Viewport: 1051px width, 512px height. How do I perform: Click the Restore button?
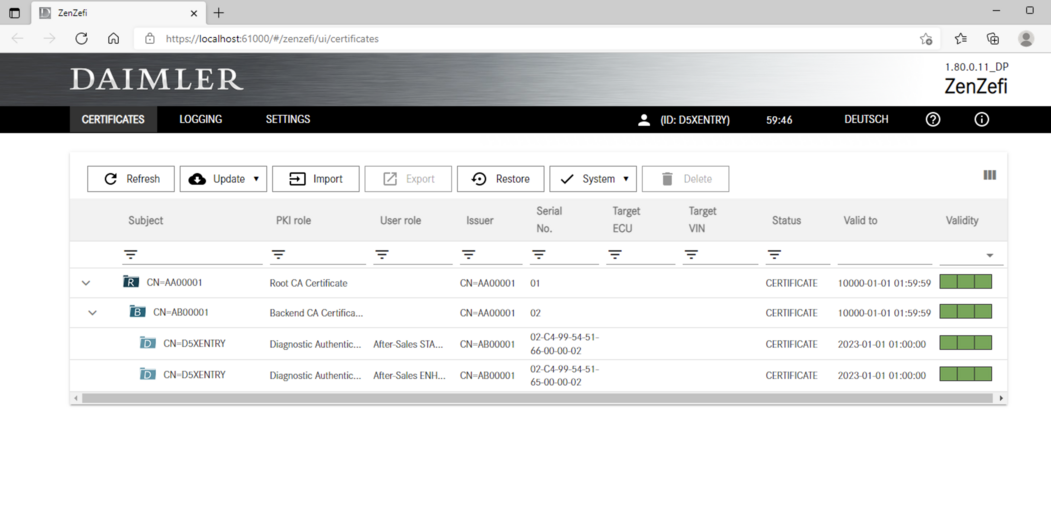(501, 179)
